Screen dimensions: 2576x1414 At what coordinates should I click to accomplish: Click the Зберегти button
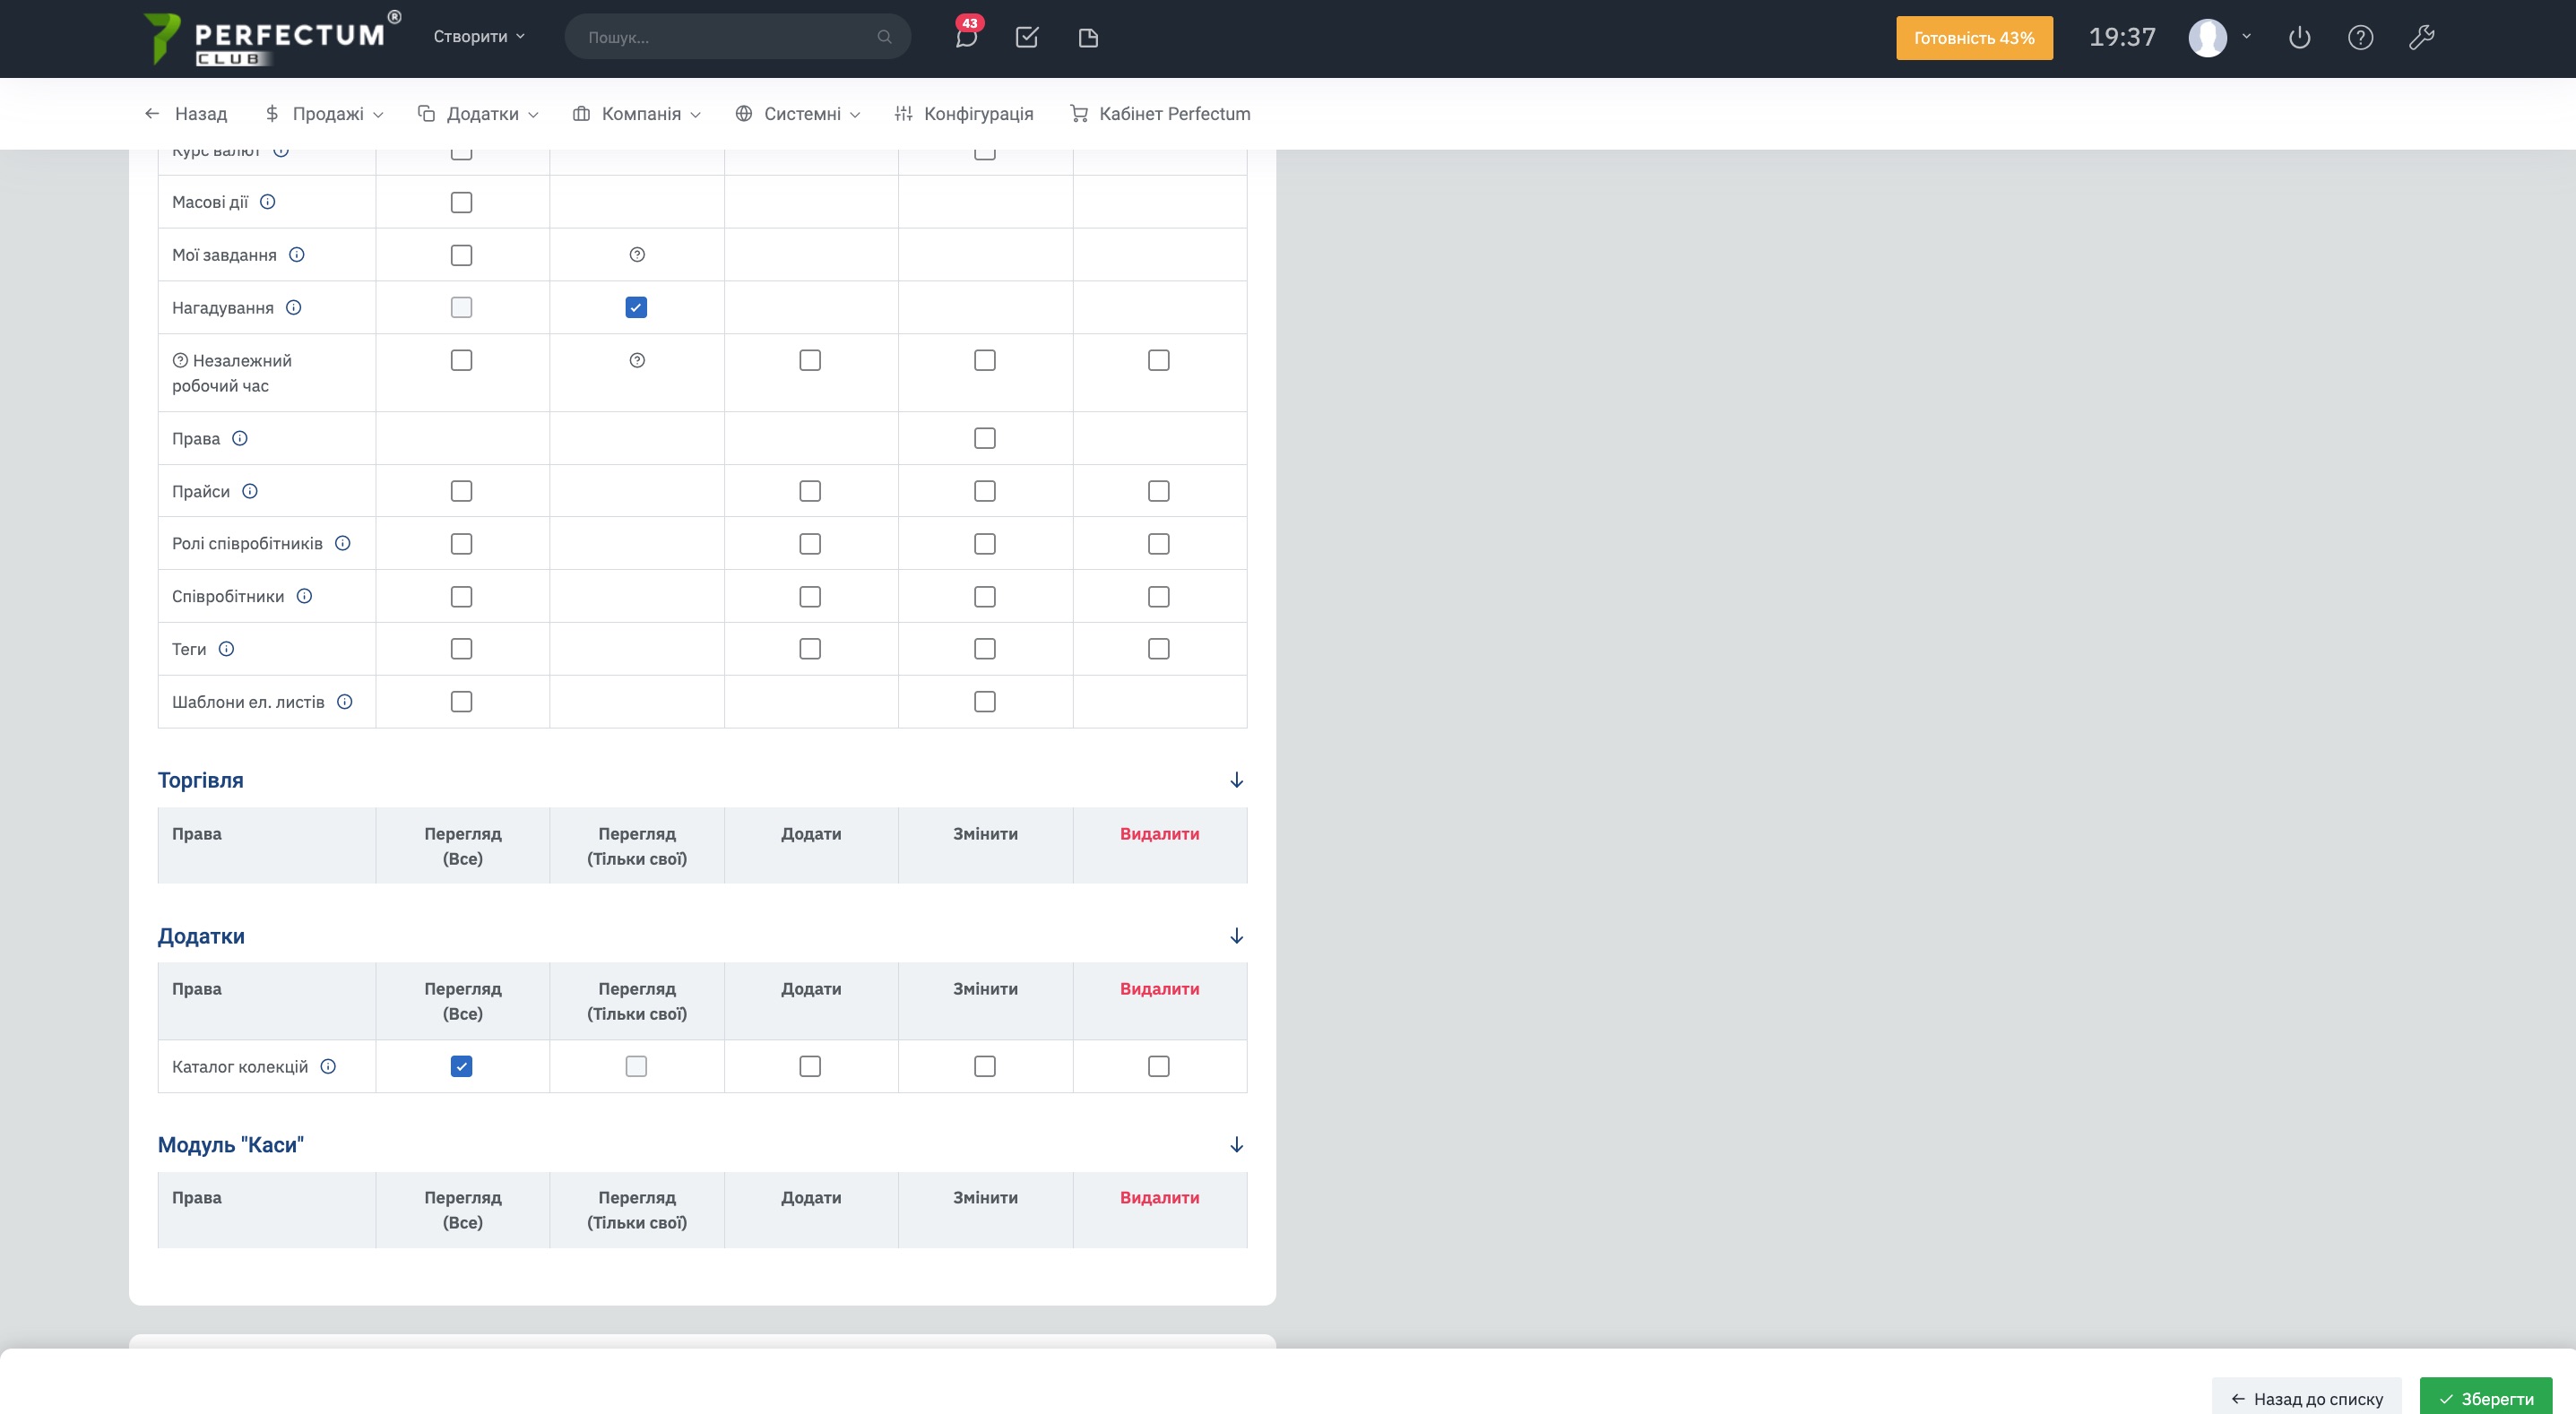(x=2485, y=1398)
